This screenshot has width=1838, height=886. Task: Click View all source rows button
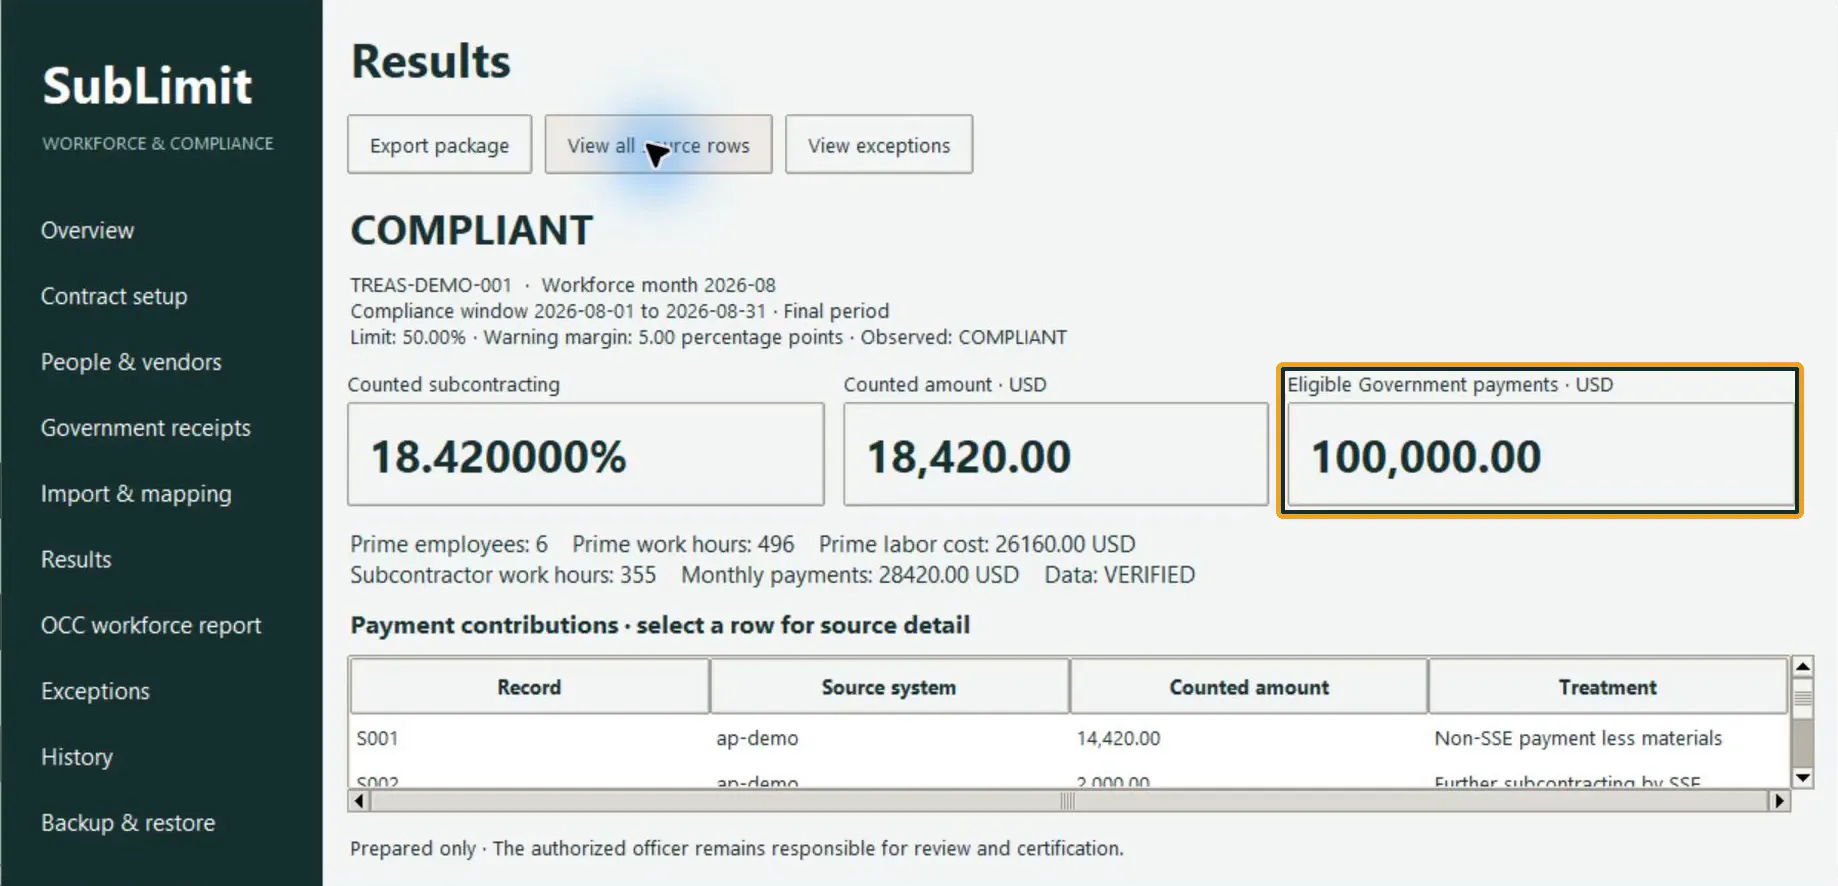(658, 145)
